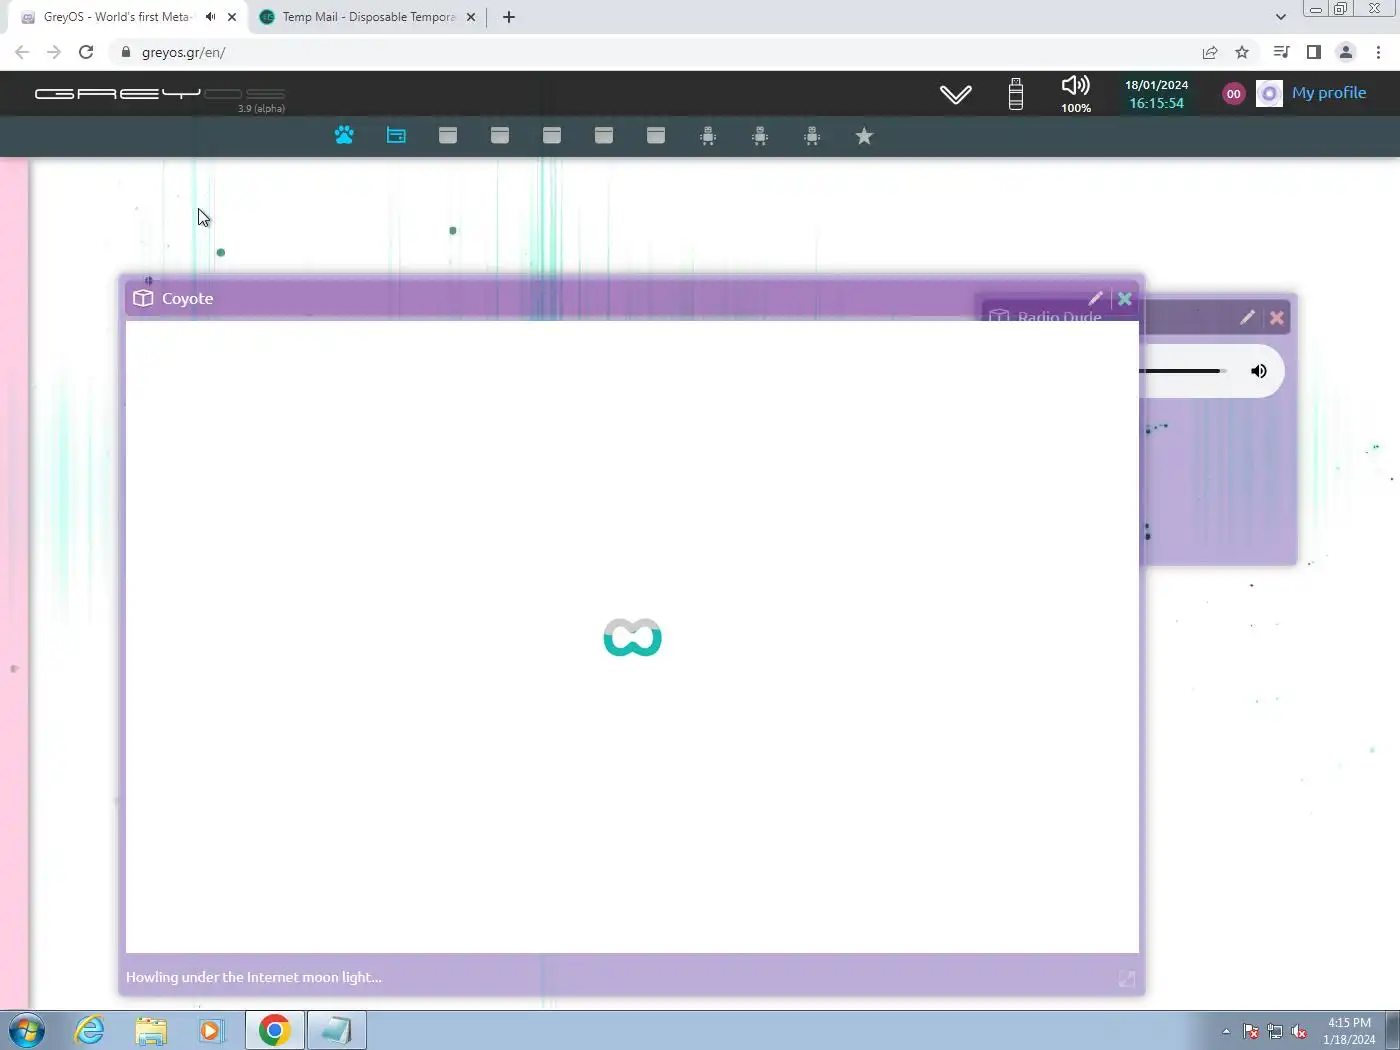This screenshot has width=1400, height=1050.
Task: Bookmark this page with star
Action: point(1242,52)
